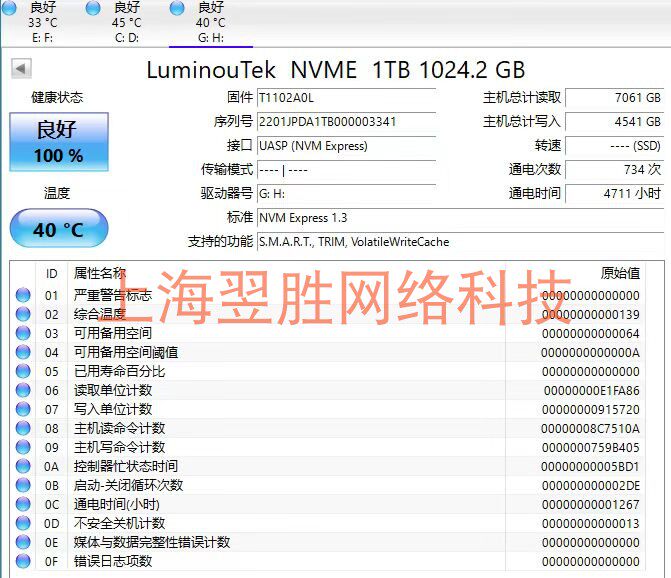
Task: Select the C: D: drive tab
Action: [127, 22]
